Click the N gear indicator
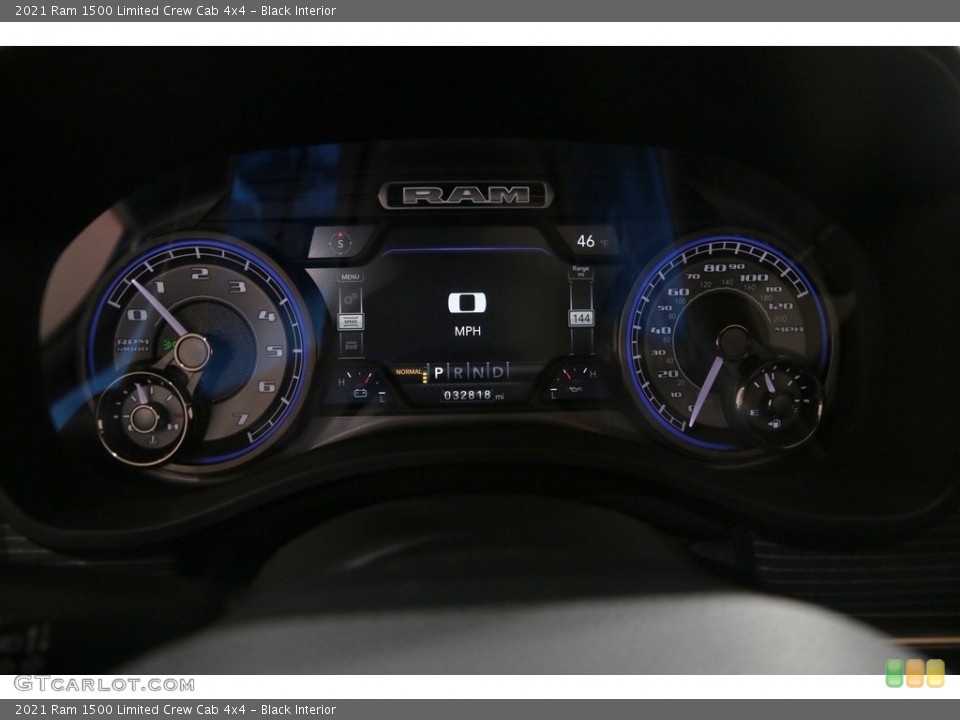960x720 pixels. [478, 372]
